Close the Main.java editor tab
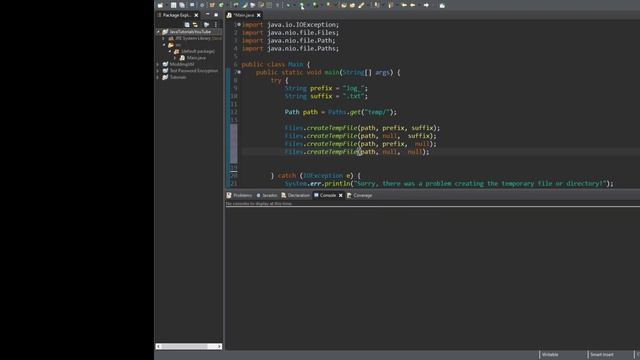640x360 pixels. [258, 15]
